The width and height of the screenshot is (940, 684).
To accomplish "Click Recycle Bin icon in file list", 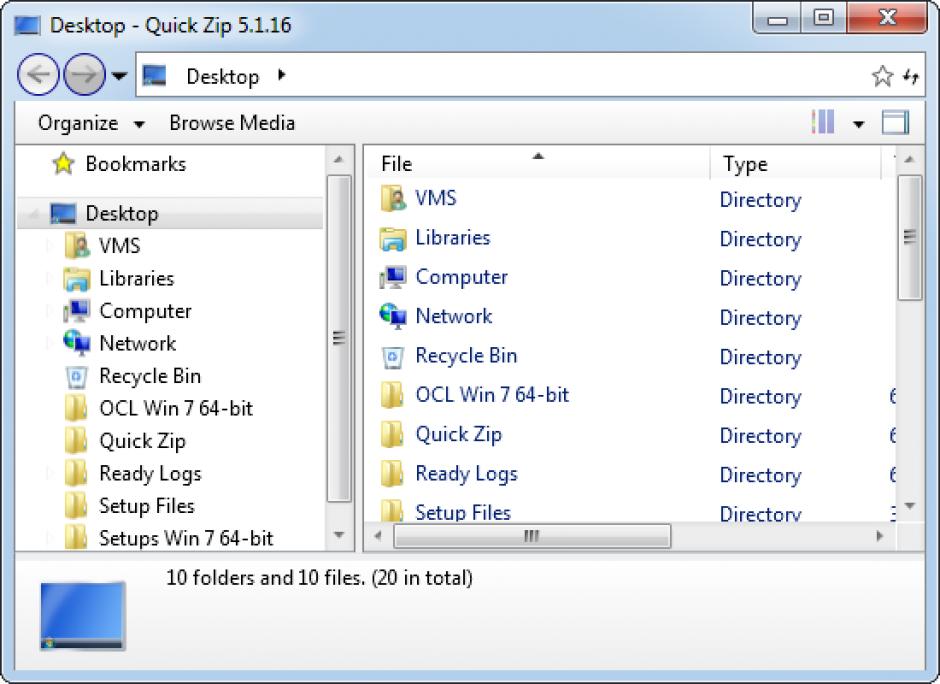I will tap(392, 357).
